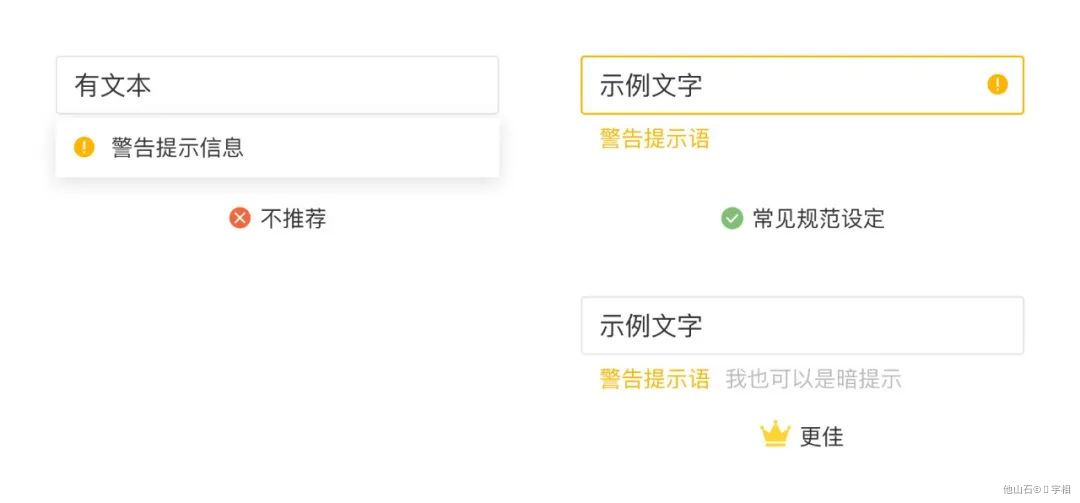This screenshot has height=503, width=1080.
Task: Click 警告提示语 next to the gray hint
Action: click(x=654, y=379)
